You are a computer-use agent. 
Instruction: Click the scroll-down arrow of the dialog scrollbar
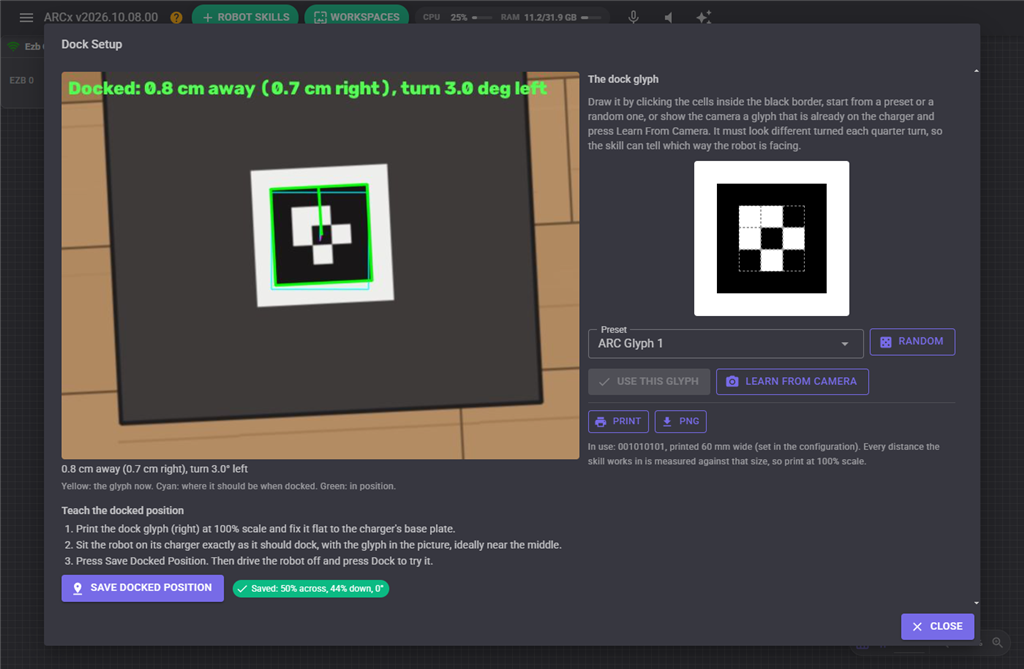976,603
